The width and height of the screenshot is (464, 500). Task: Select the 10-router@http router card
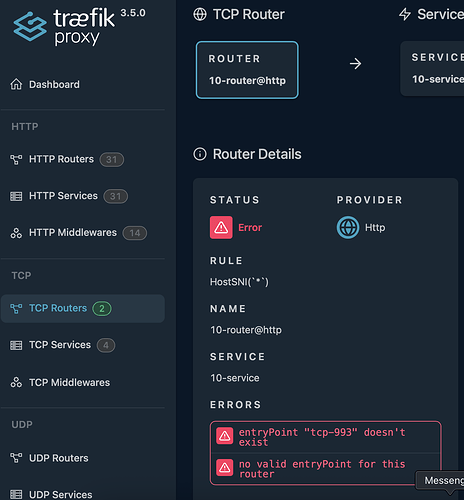click(247, 70)
